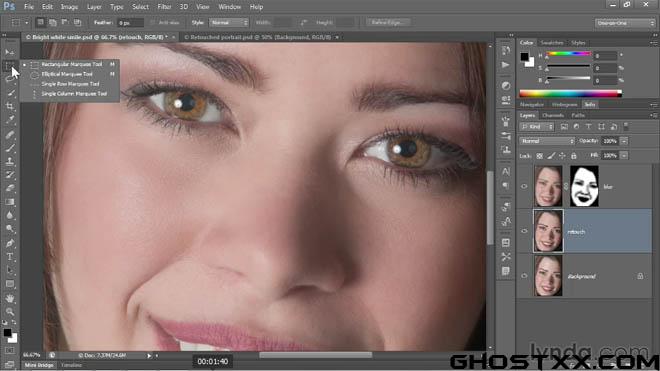Open the Layer menu
The image size is (660, 371).
point(94,7)
